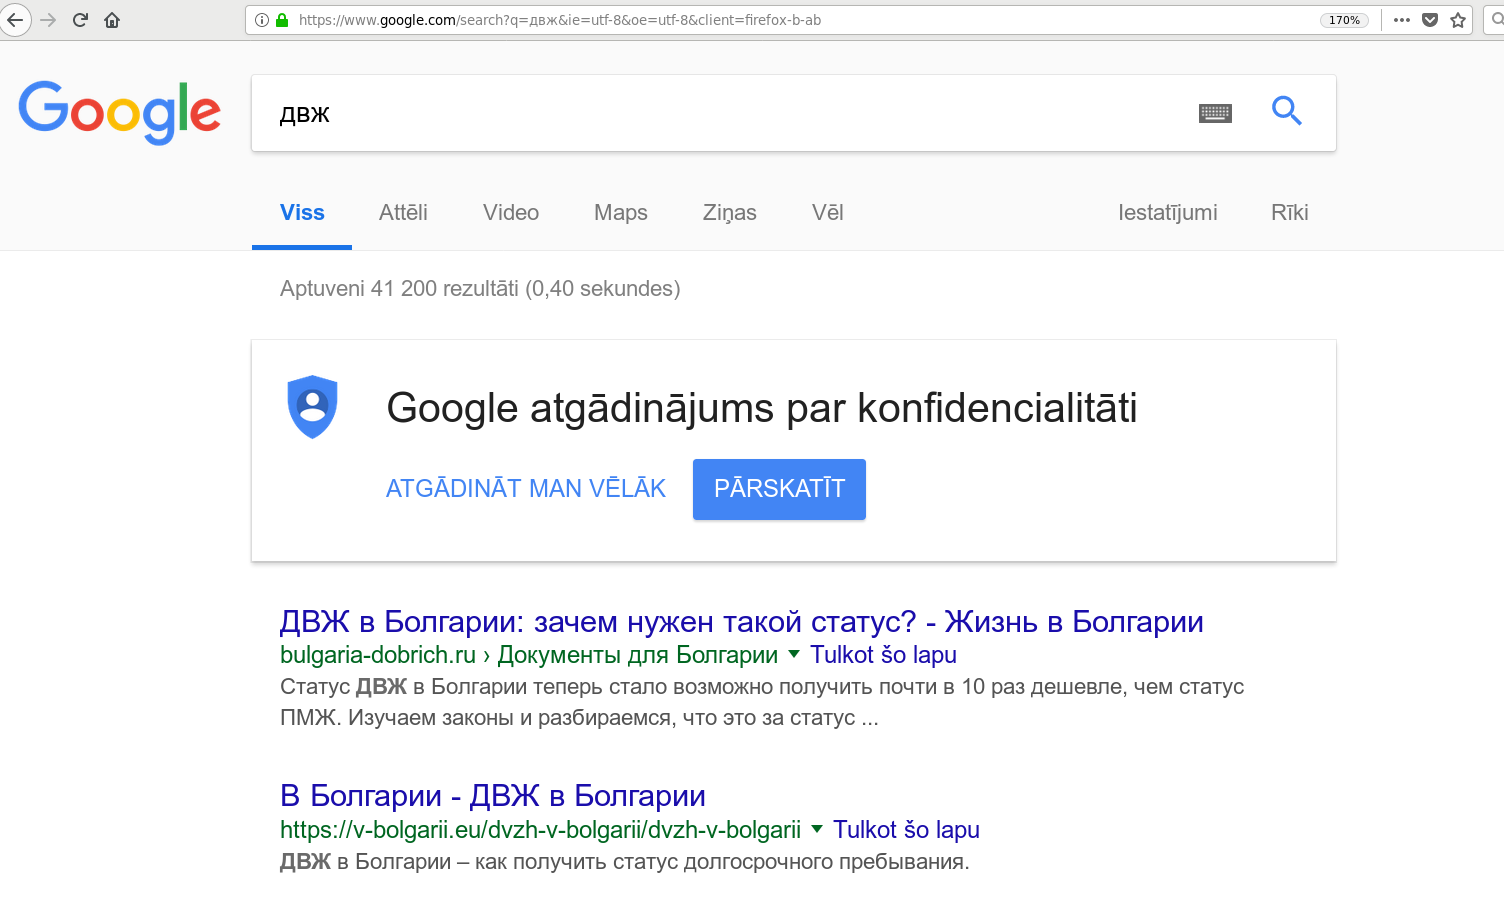The image size is (1504, 905).
Task: Reset the 170% zoom level indicator
Action: [1344, 20]
